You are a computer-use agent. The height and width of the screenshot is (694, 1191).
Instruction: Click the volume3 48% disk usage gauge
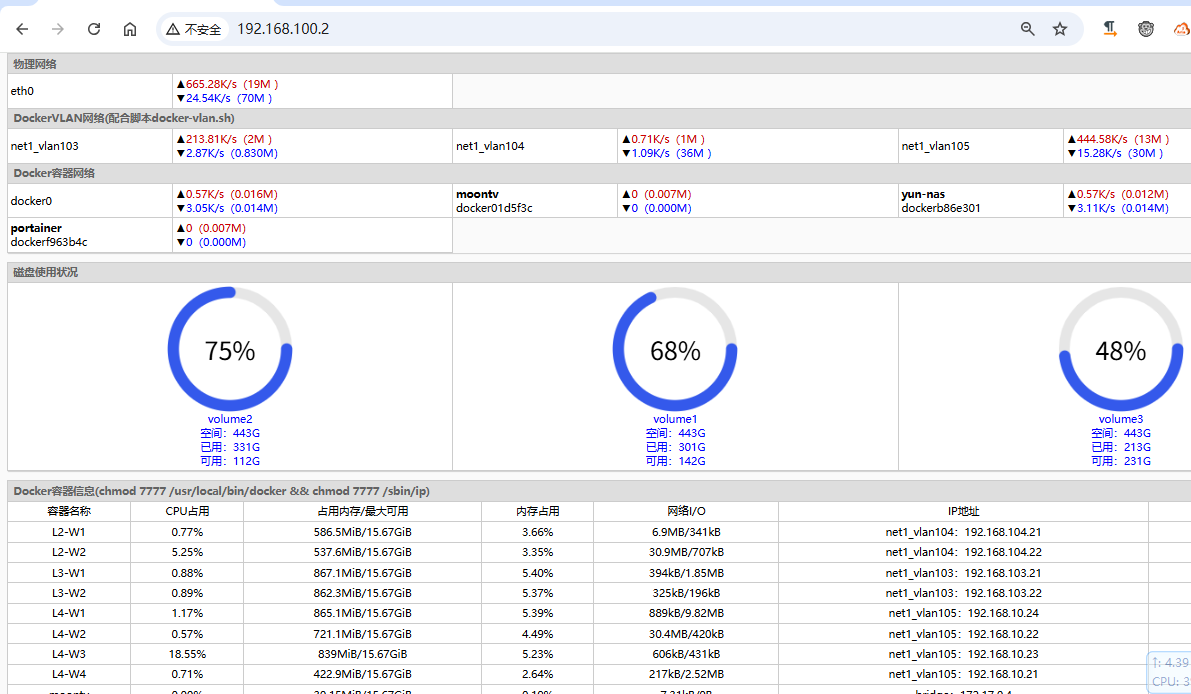(1120, 350)
